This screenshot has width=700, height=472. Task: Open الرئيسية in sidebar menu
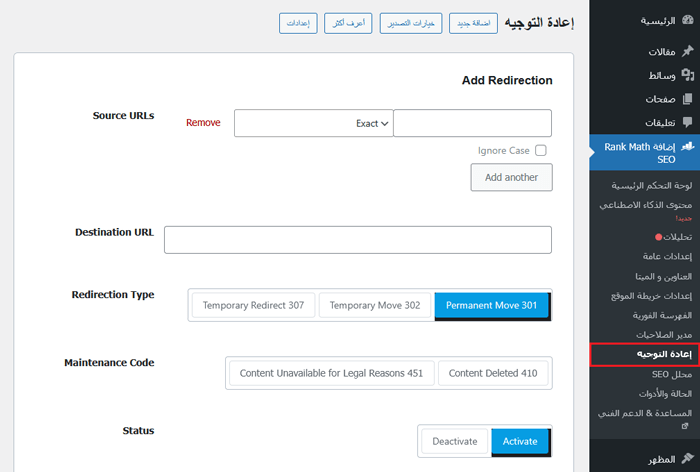click(x=658, y=21)
